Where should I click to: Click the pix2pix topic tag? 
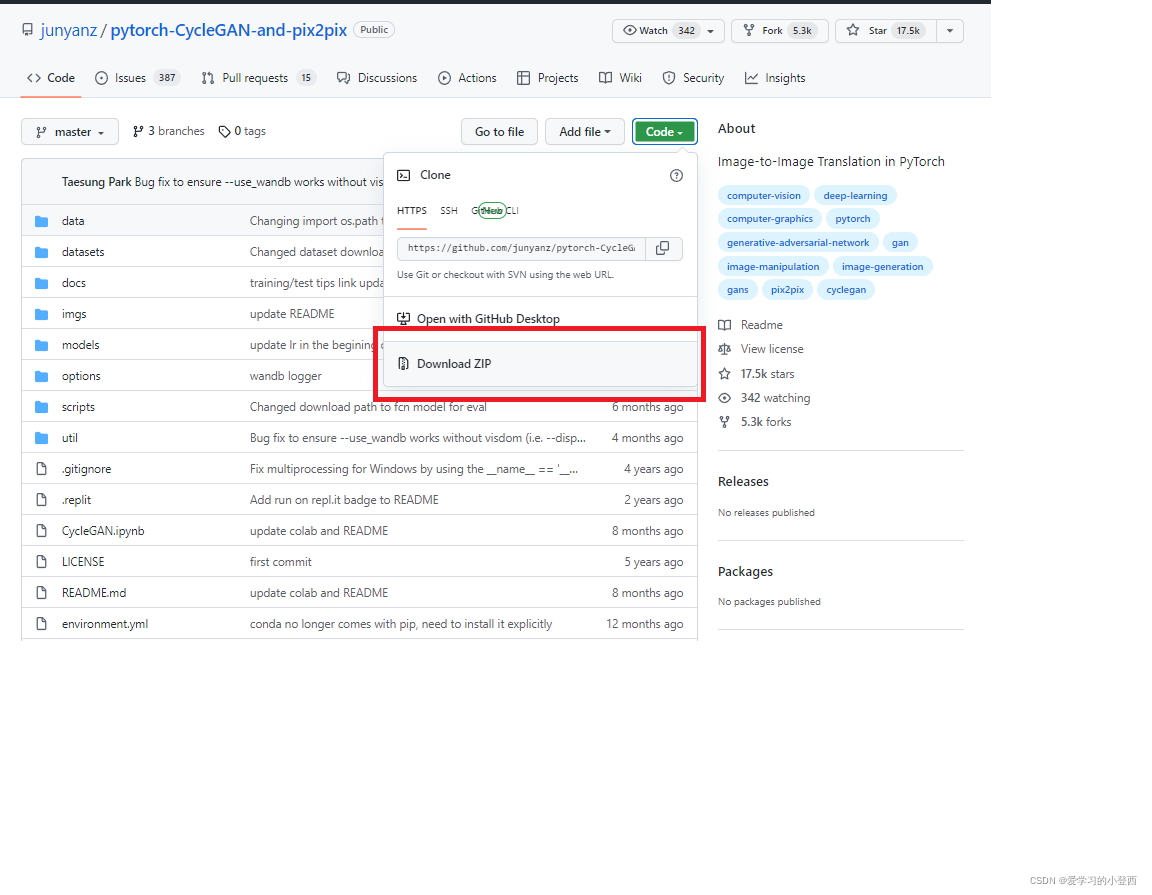[x=787, y=290]
